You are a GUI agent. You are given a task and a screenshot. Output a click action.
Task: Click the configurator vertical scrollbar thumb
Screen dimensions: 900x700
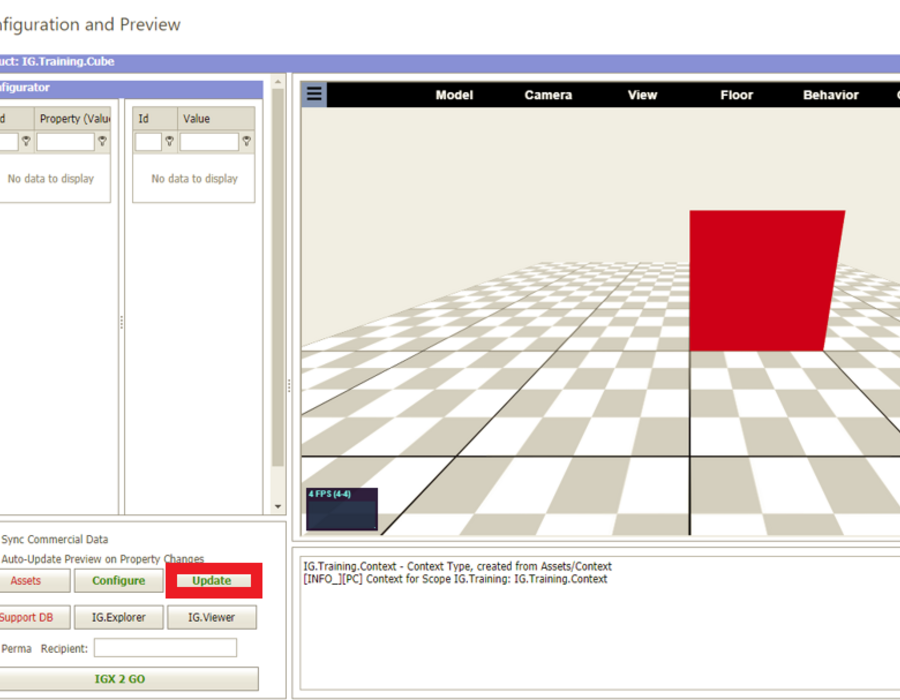pos(278,278)
